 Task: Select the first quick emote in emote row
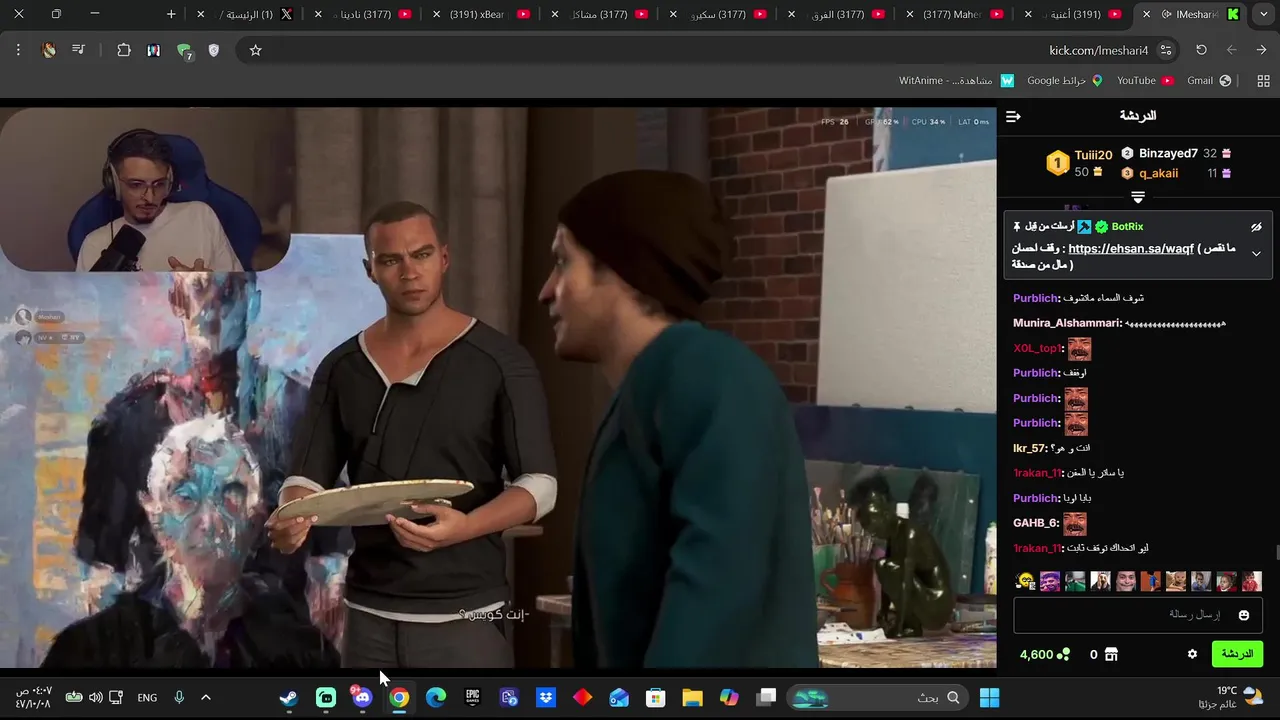point(1025,581)
